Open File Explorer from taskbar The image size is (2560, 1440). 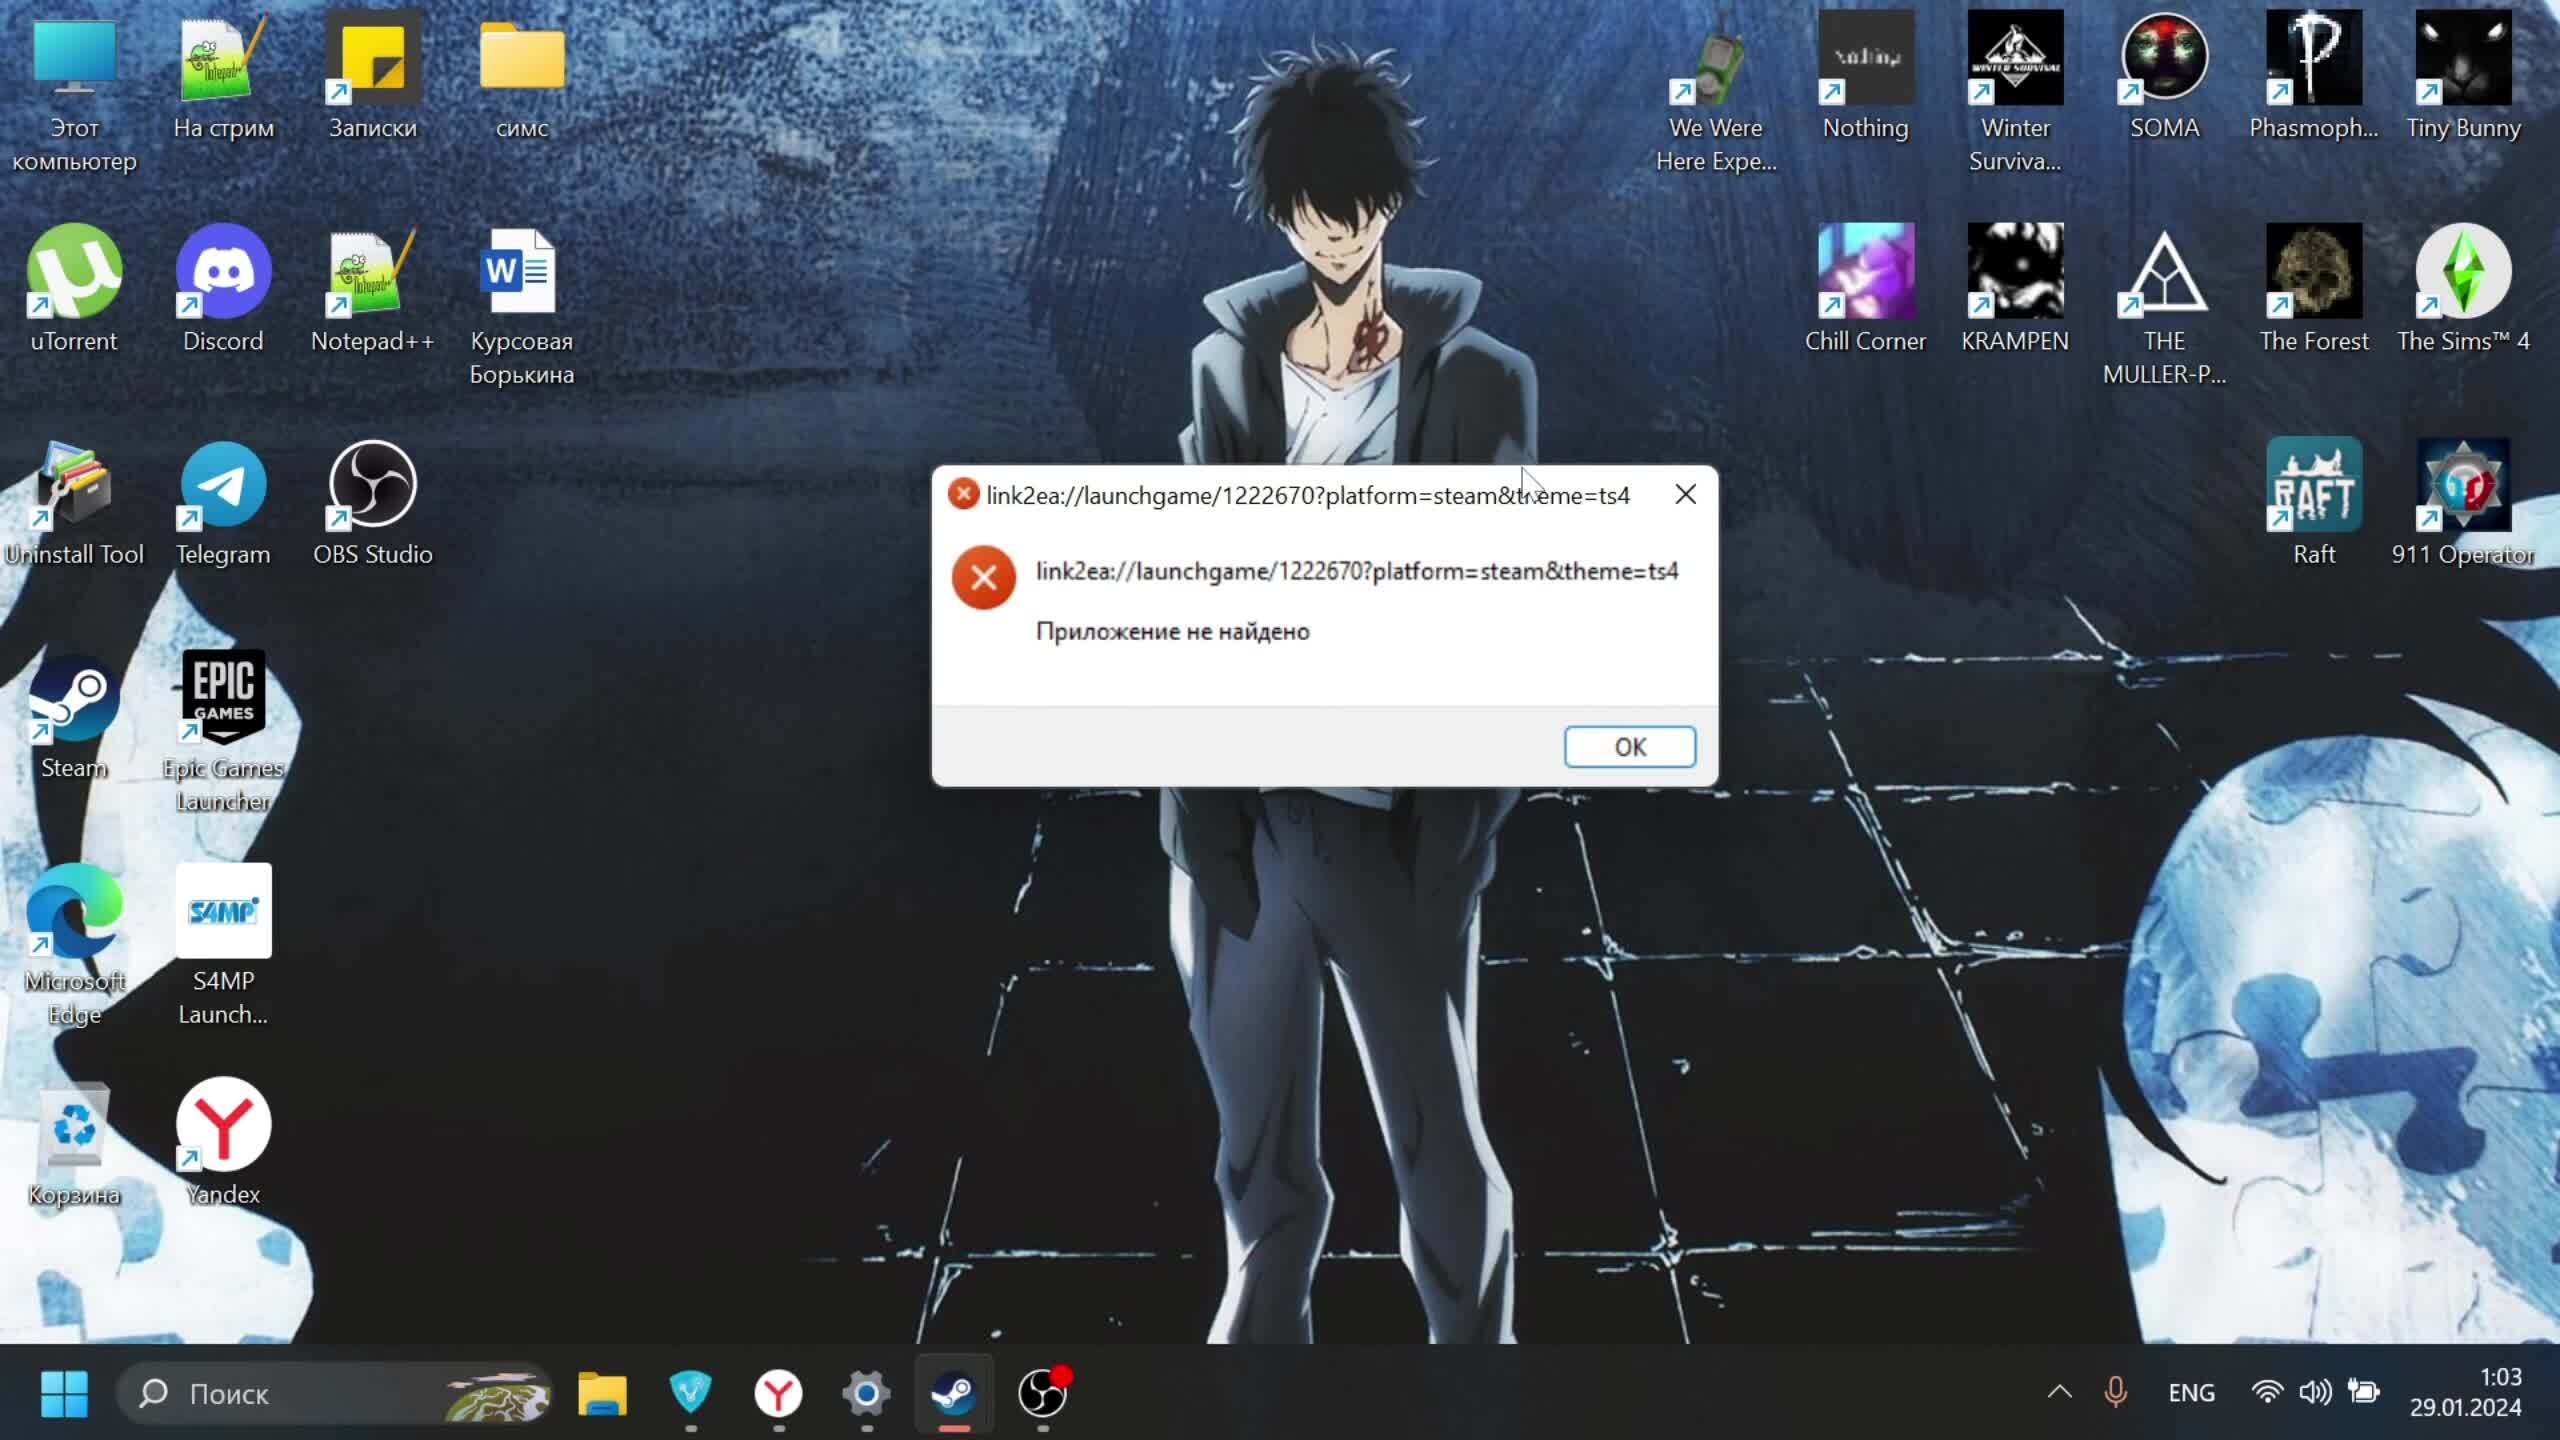tap(603, 1393)
